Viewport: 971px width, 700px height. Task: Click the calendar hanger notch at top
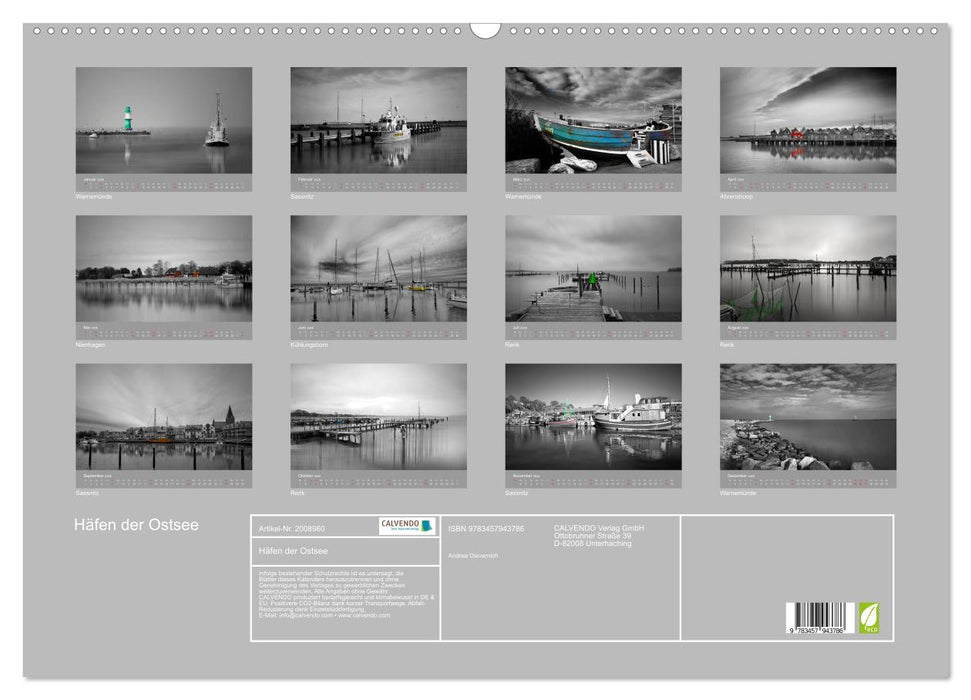[485, 30]
